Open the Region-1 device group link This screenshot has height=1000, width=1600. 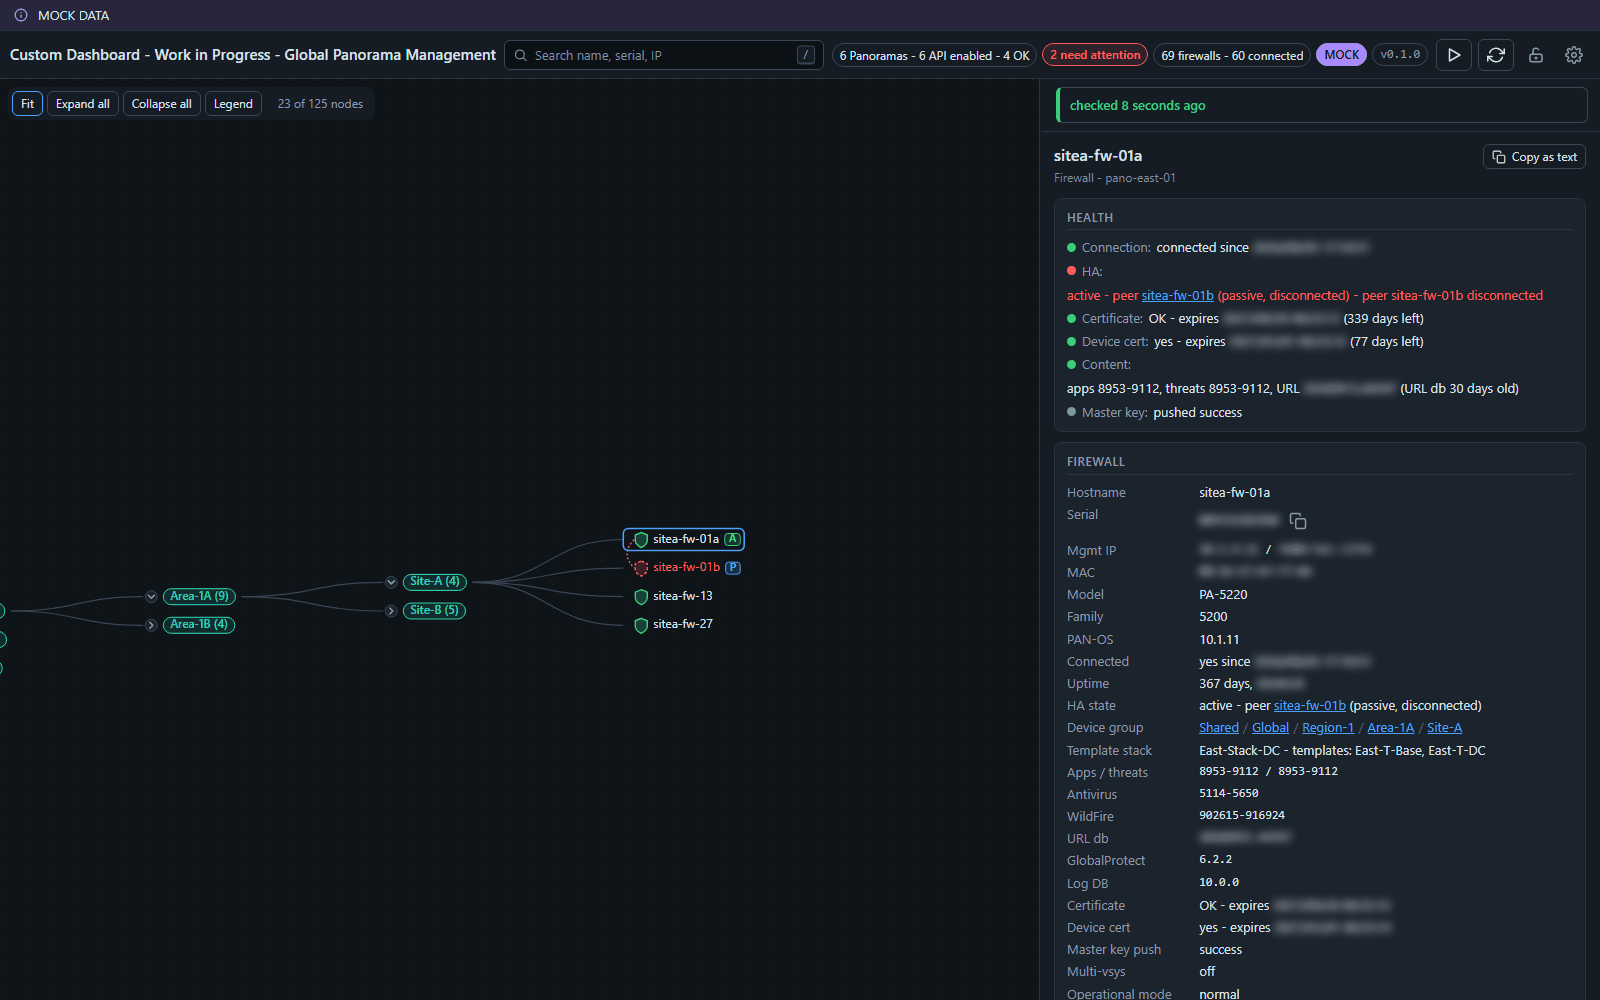coord(1328,728)
